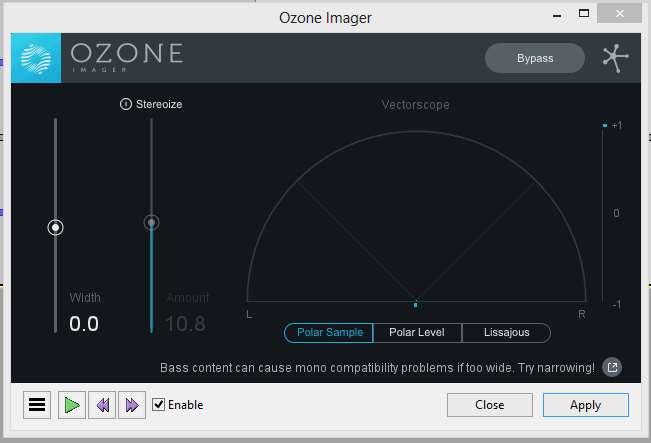Open the external link tip icon
The width and height of the screenshot is (651, 443).
click(613, 367)
